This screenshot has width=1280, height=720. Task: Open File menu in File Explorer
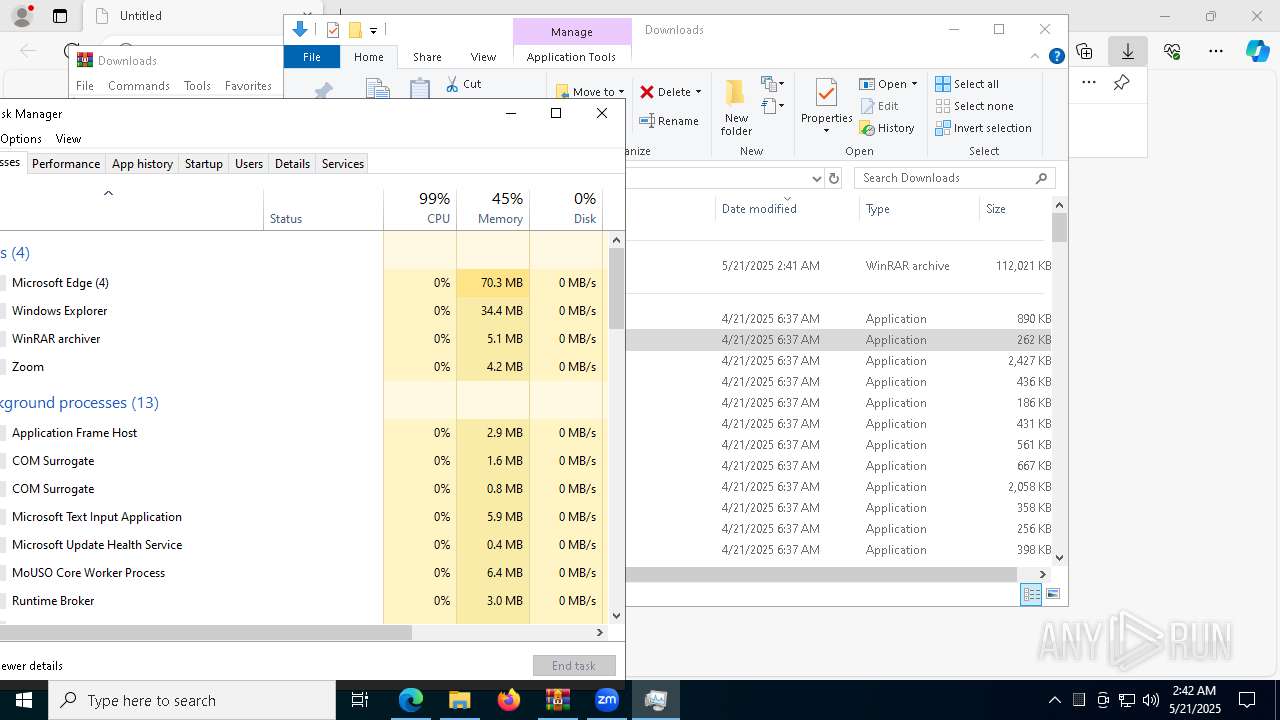(312, 57)
